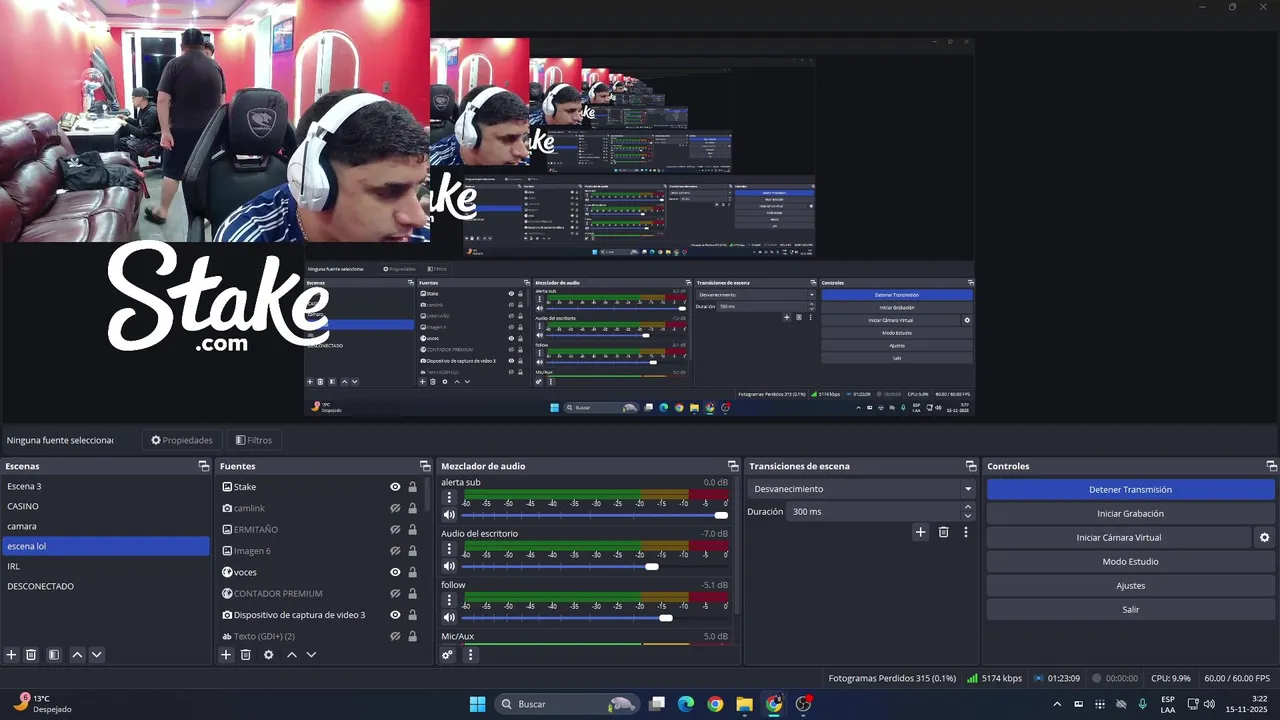Click Iniciar Grabación button
Screen dimensions: 1280x720
[x=1130, y=514]
